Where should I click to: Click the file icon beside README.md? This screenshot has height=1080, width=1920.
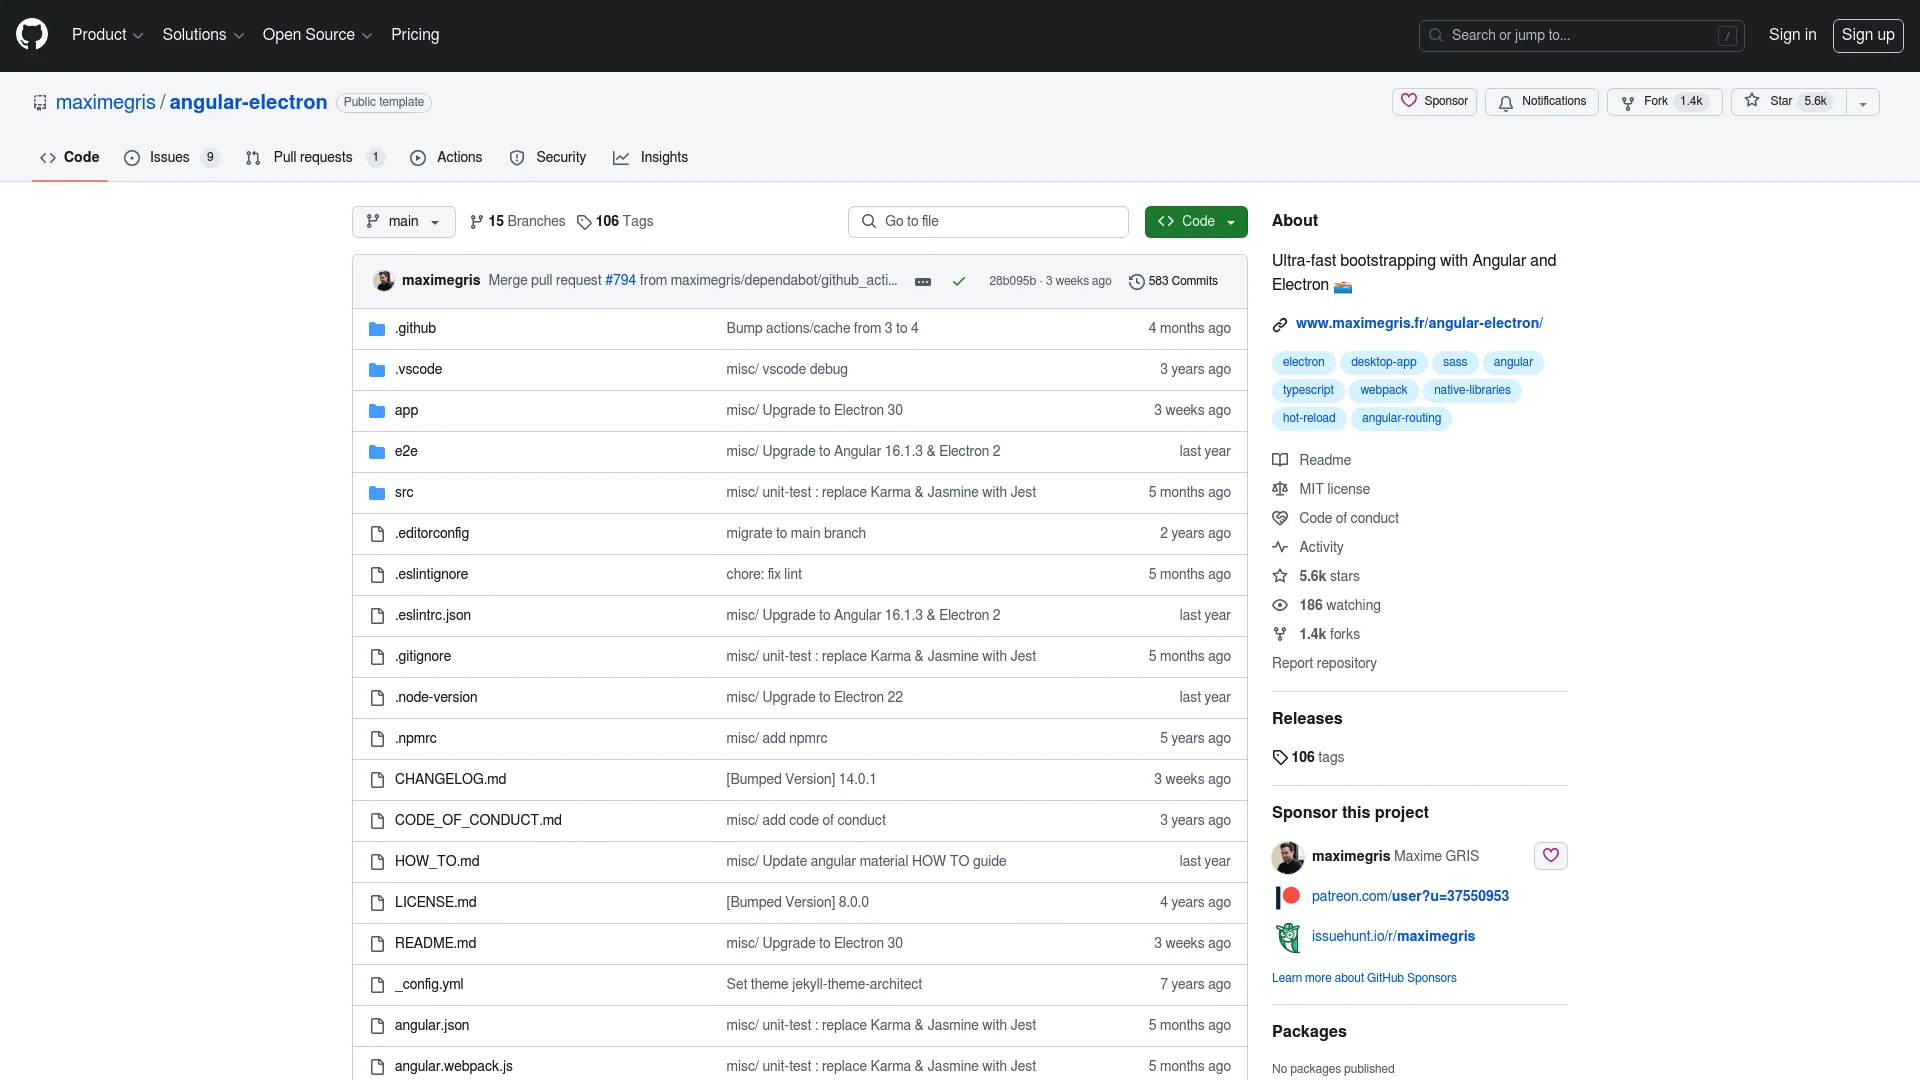[x=377, y=944]
